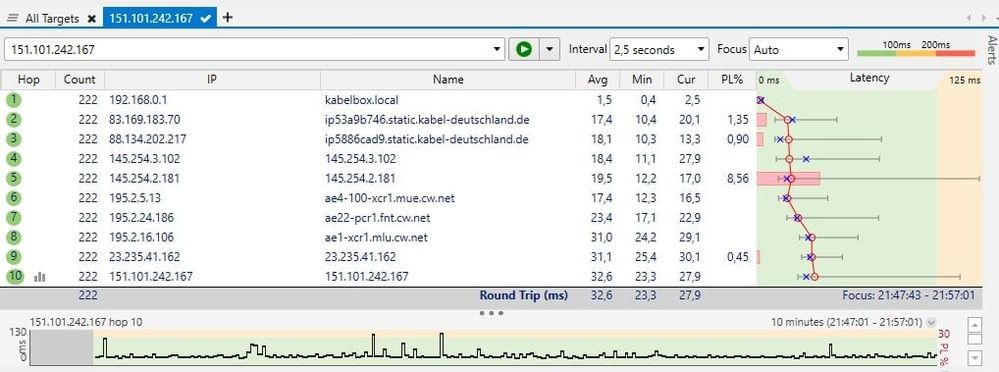Click hostname ae4-100-xcr1.mue.cw.net

390,198
